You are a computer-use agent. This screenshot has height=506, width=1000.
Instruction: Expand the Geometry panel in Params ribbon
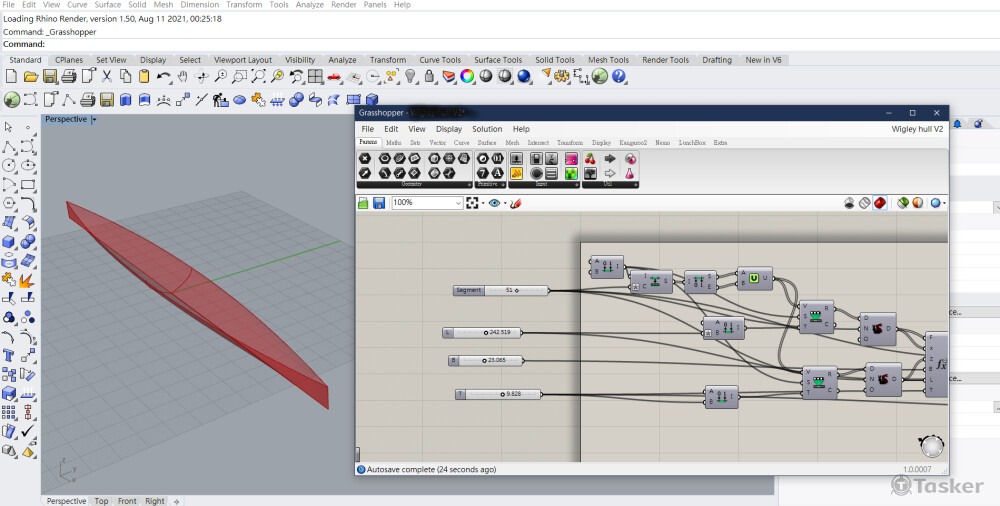point(469,185)
